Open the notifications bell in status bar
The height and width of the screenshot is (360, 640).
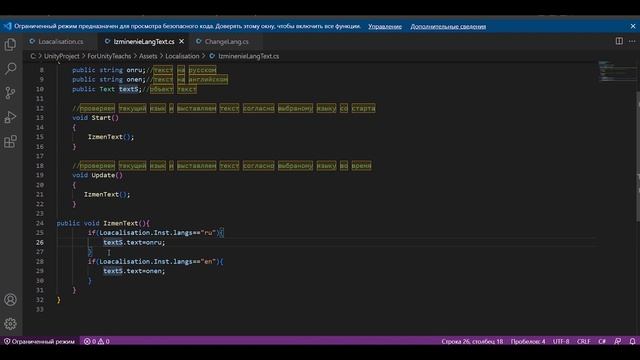tap(632, 341)
